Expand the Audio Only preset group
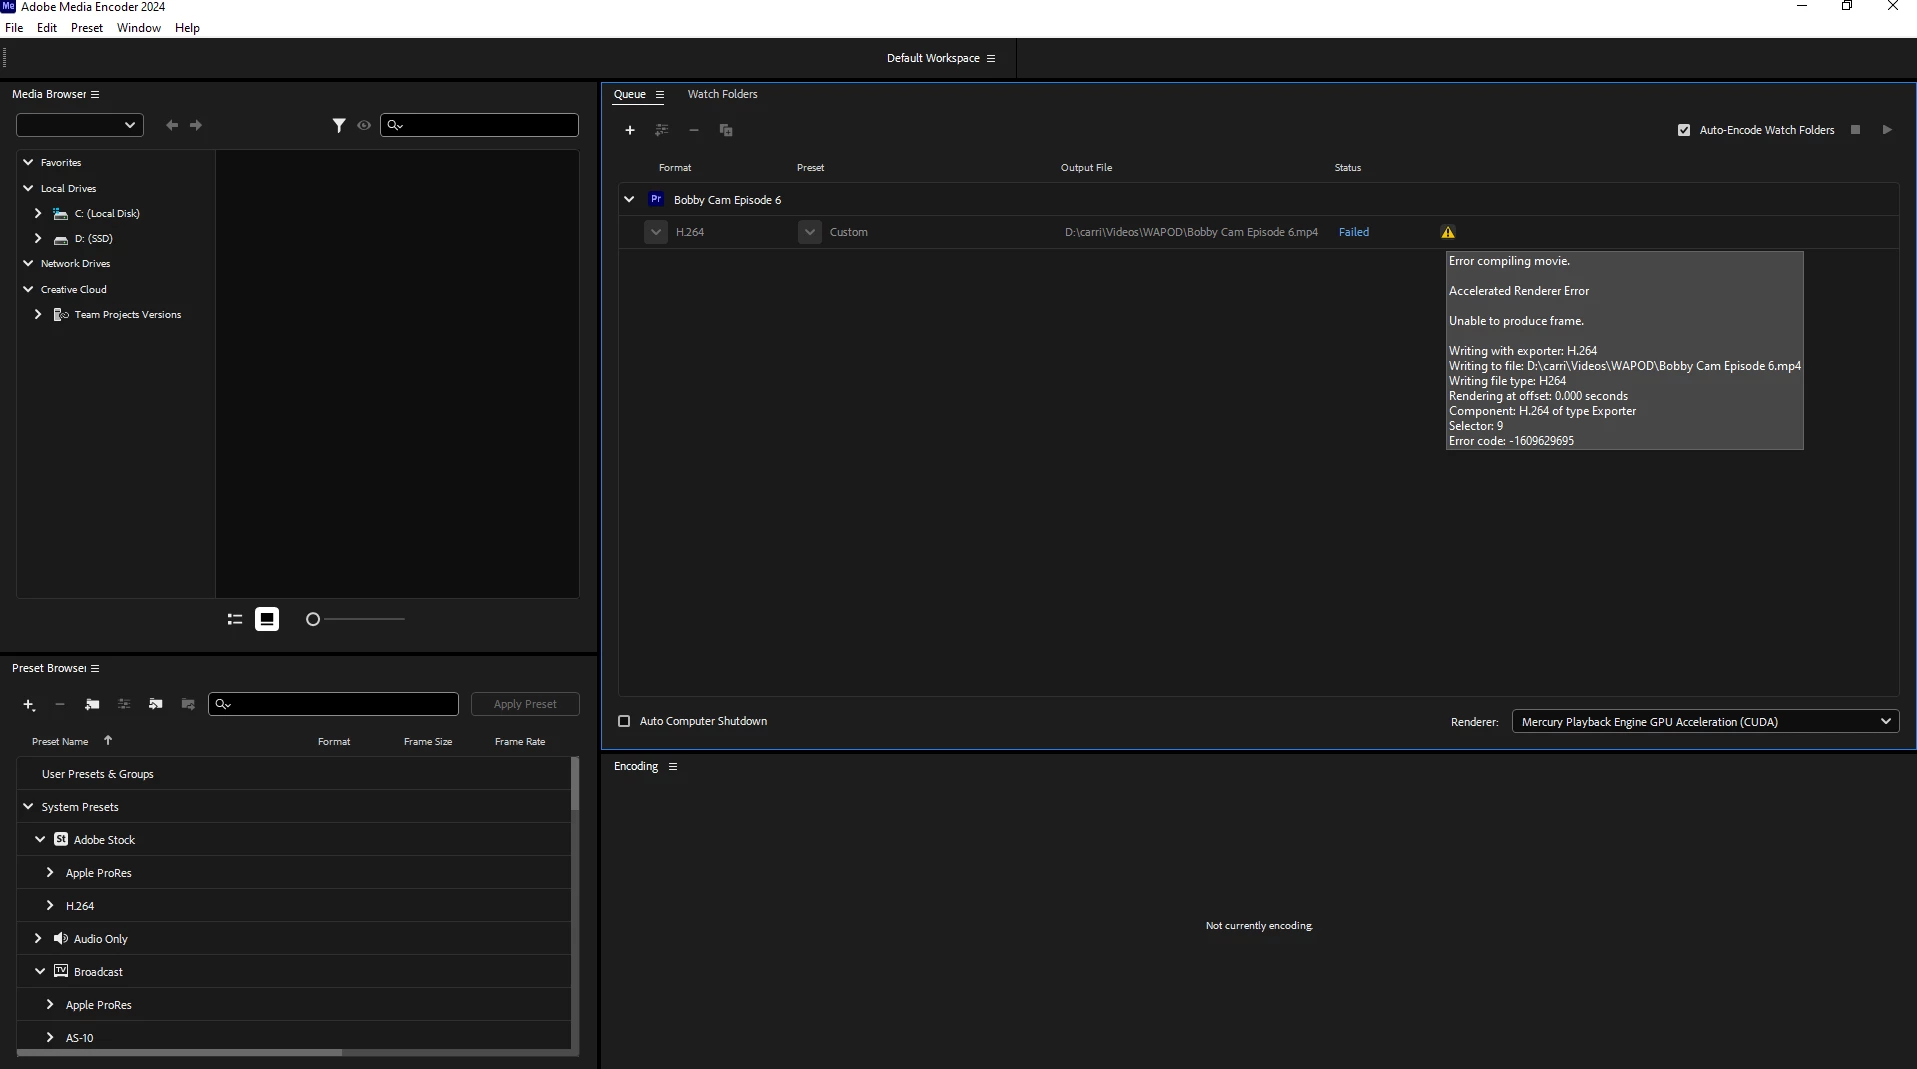1917x1069 pixels. click(x=38, y=938)
